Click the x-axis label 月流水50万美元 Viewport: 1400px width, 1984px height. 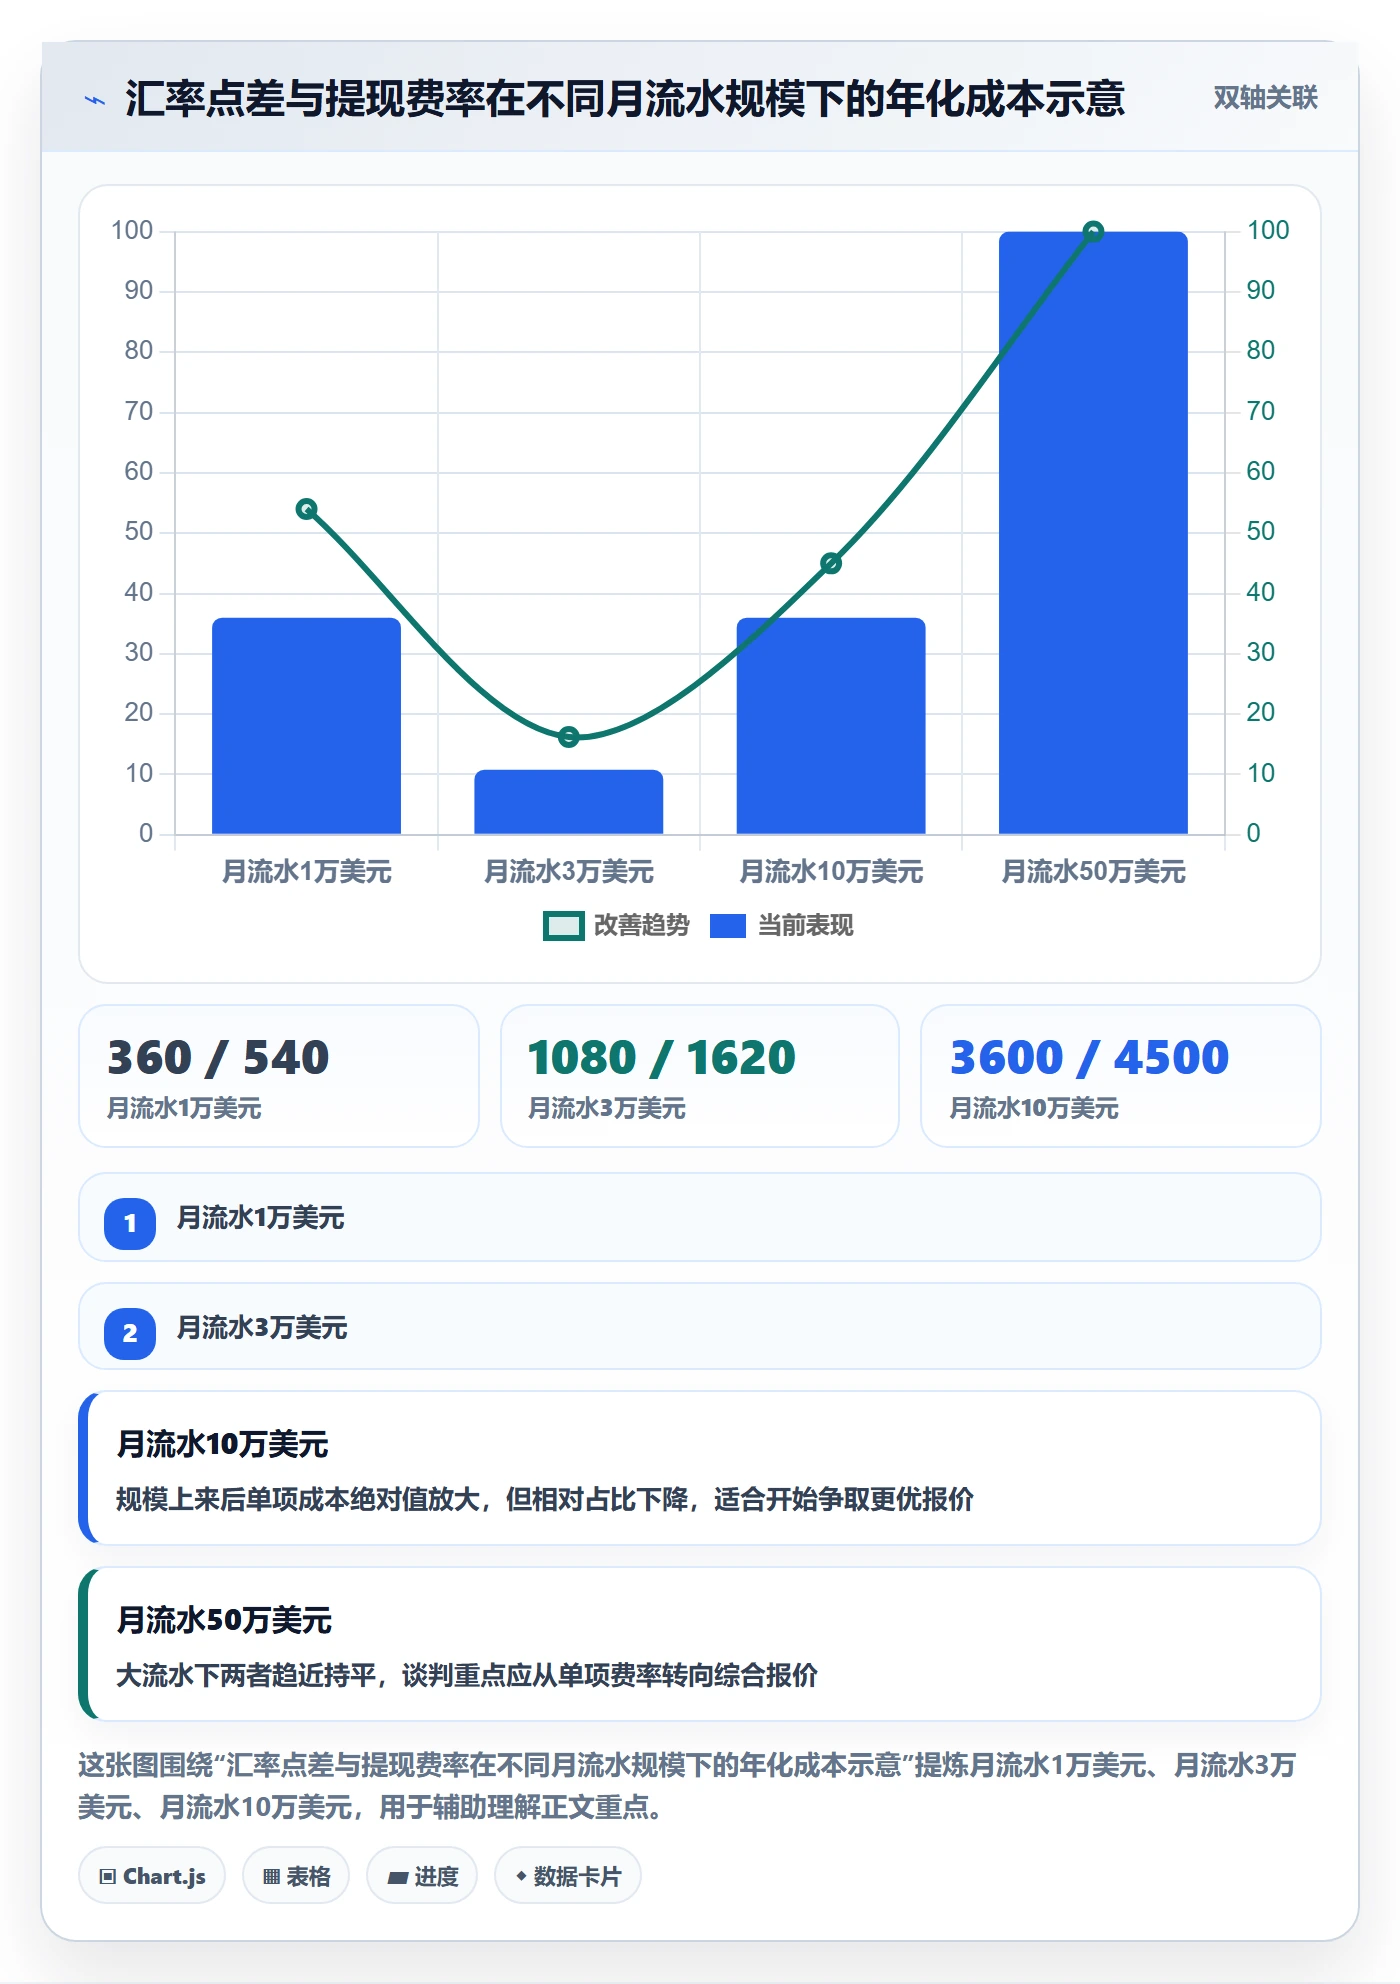(x=1093, y=872)
